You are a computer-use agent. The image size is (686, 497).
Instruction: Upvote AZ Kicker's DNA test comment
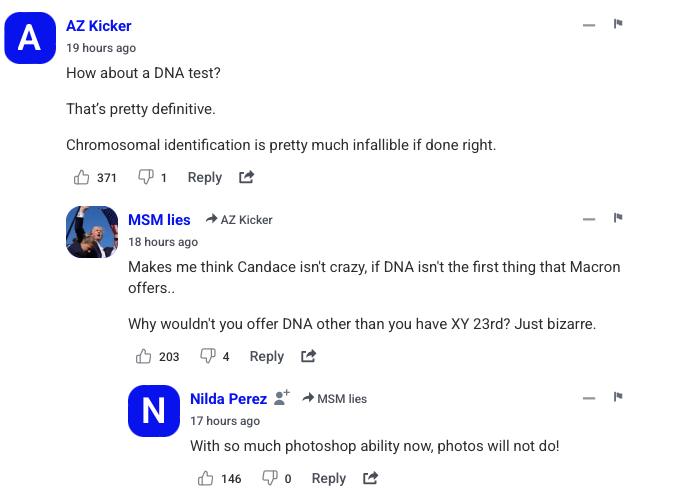82,177
